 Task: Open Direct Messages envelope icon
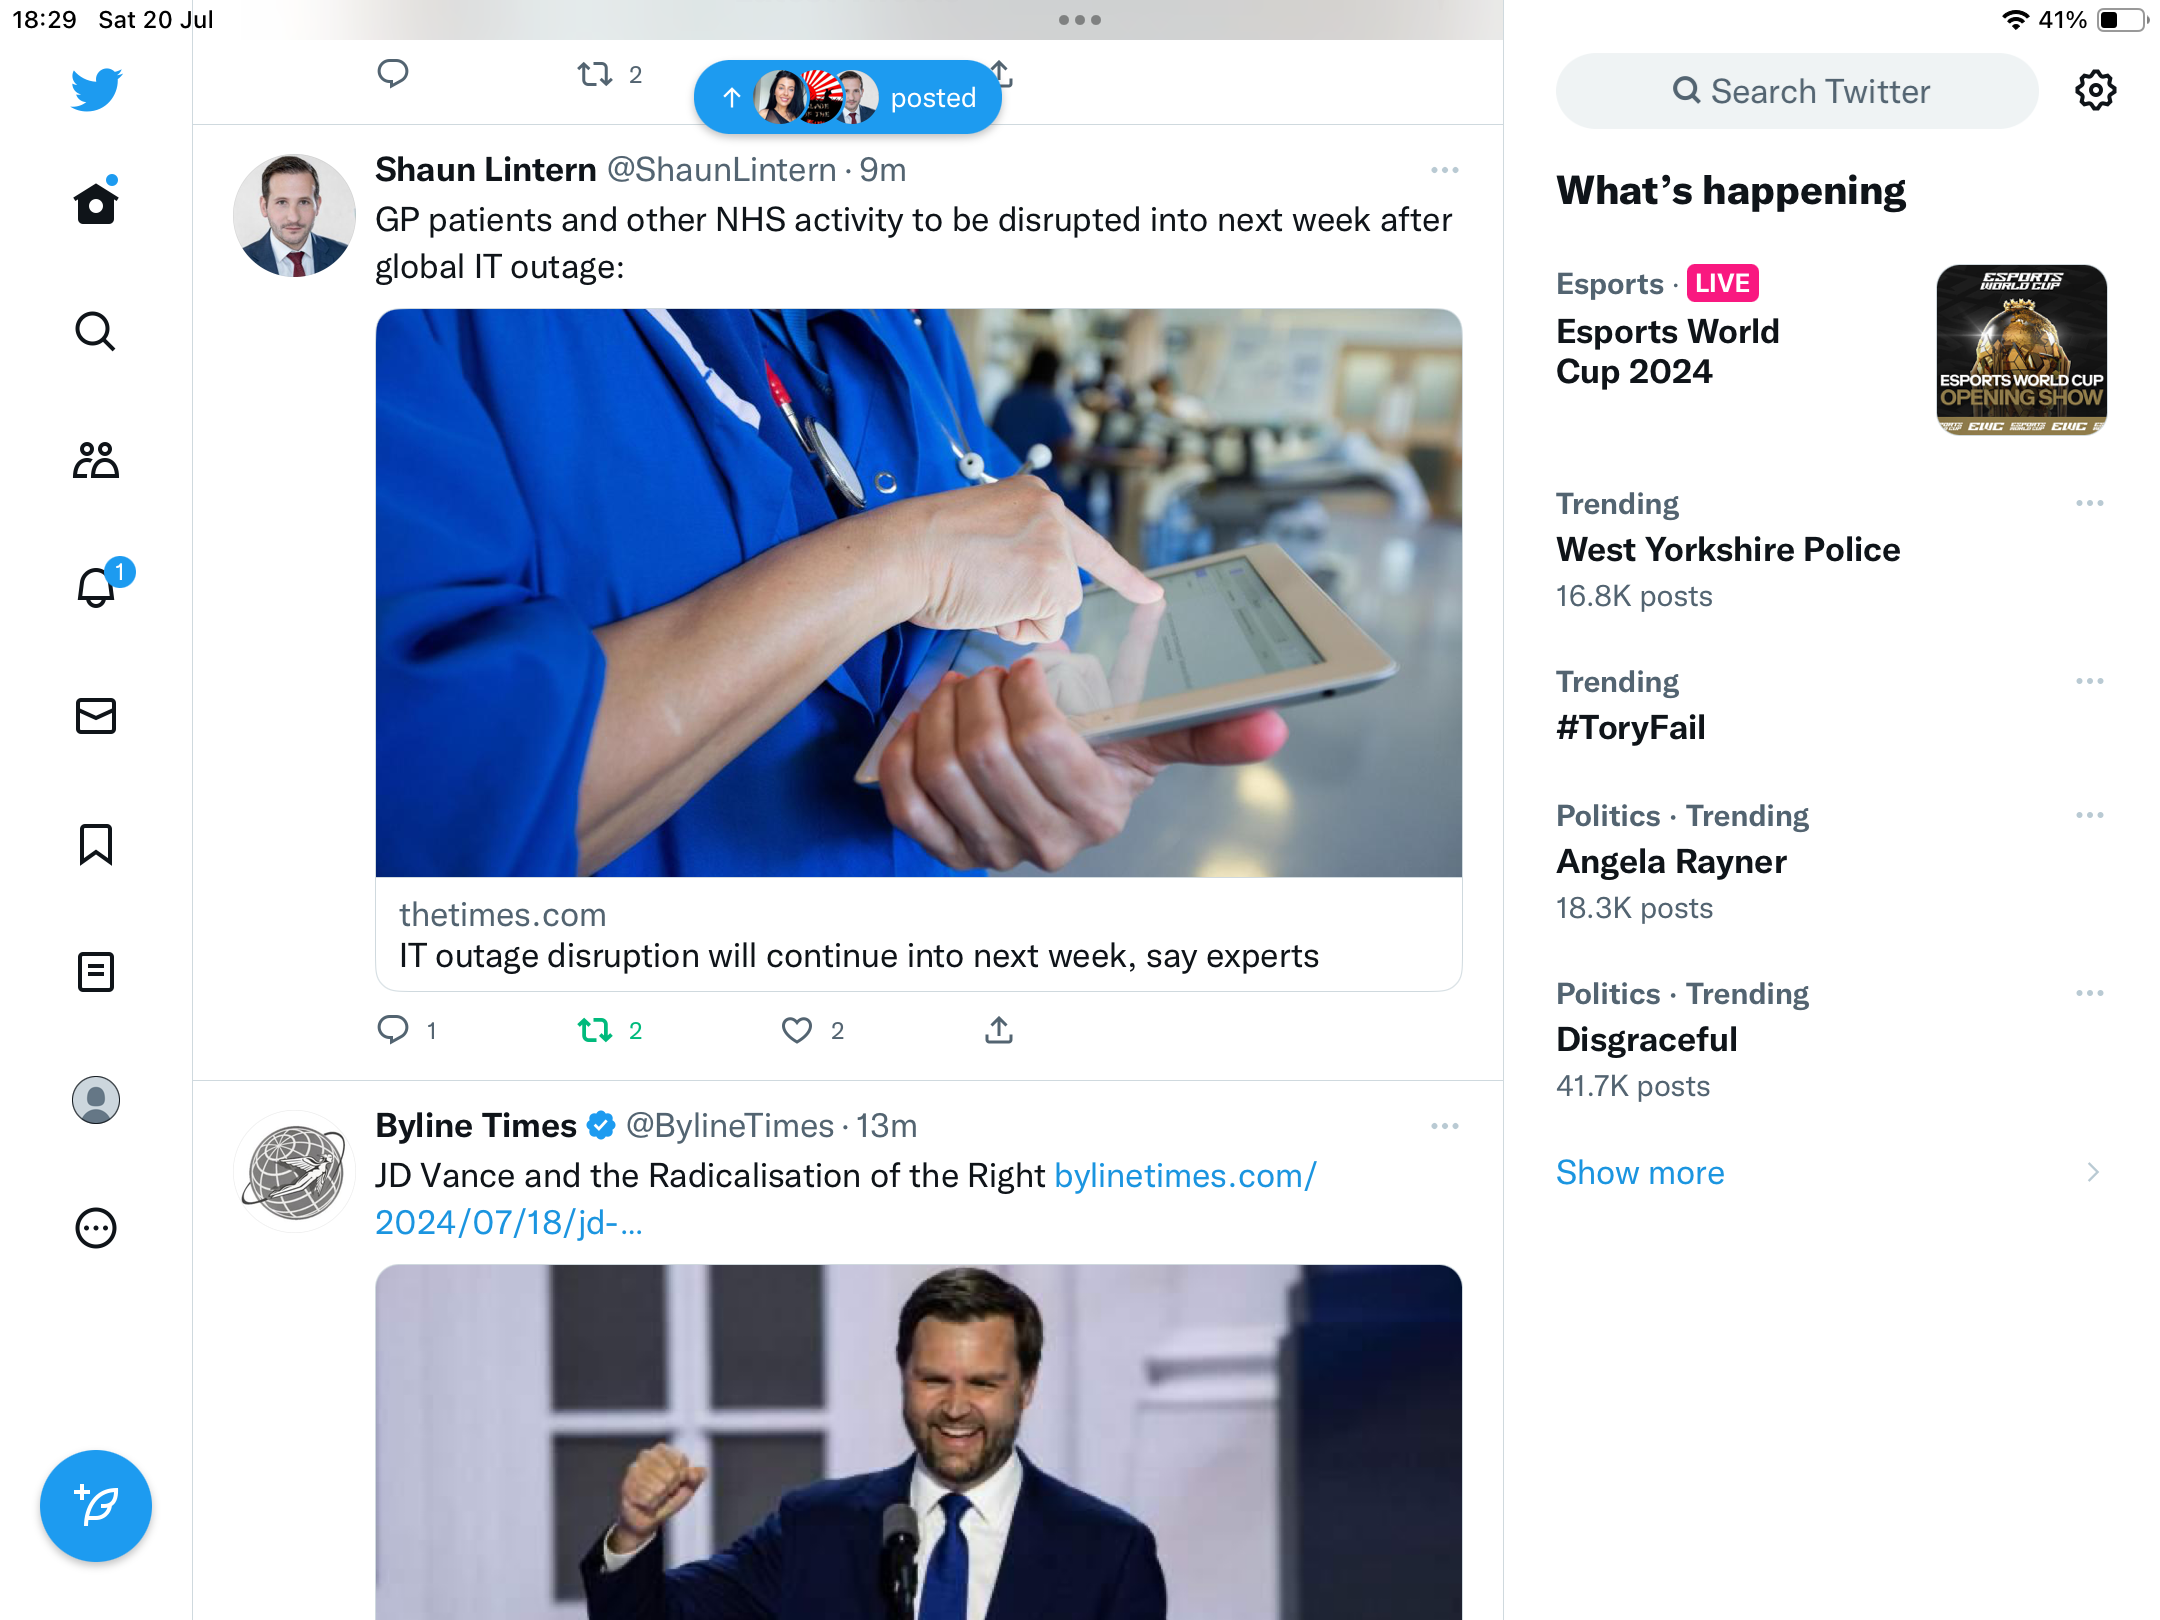96,716
